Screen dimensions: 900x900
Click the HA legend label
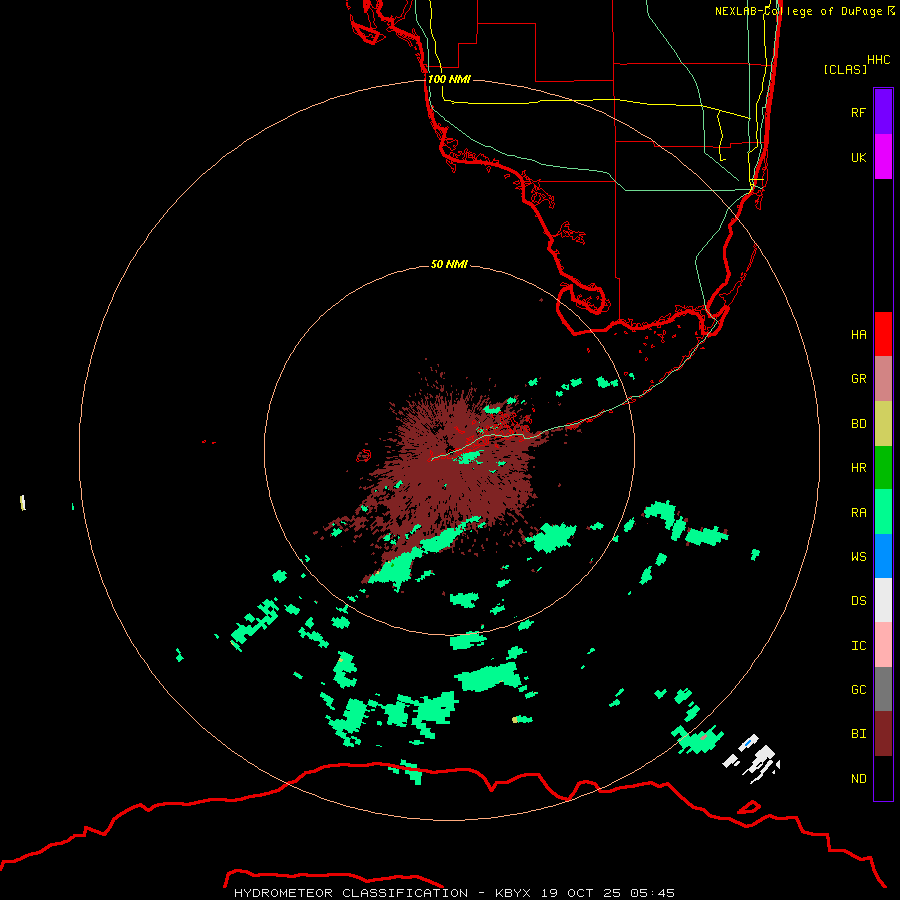point(858,334)
